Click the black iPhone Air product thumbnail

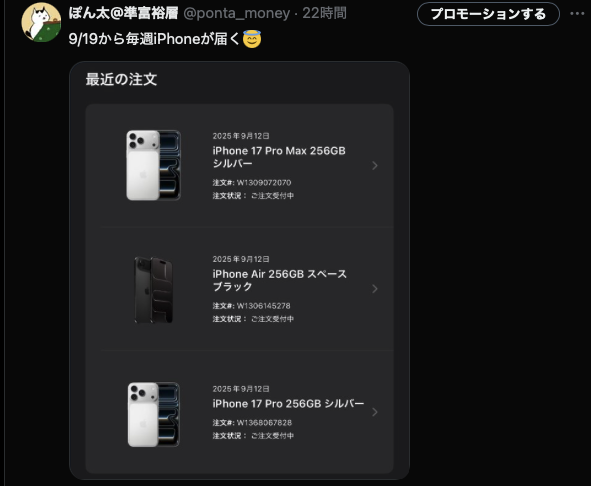pyautogui.click(x=153, y=290)
